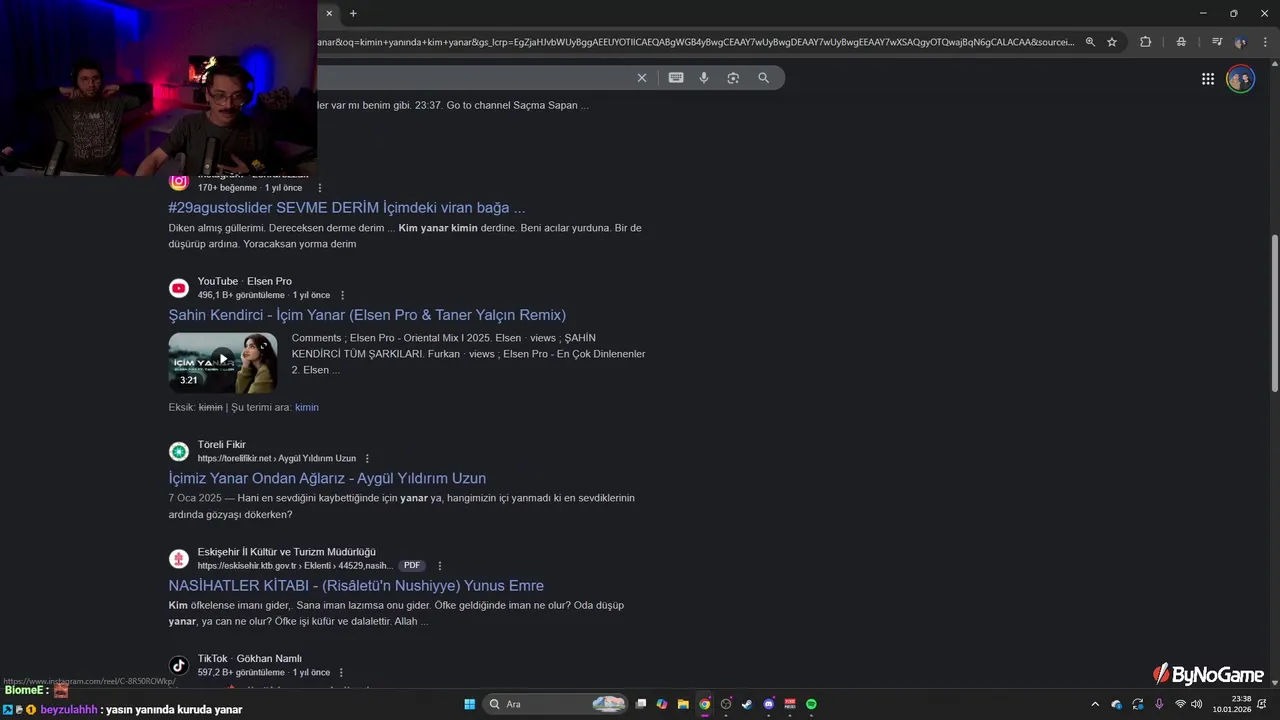
Task: Open the Google account avatar on page
Action: (1240, 79)
